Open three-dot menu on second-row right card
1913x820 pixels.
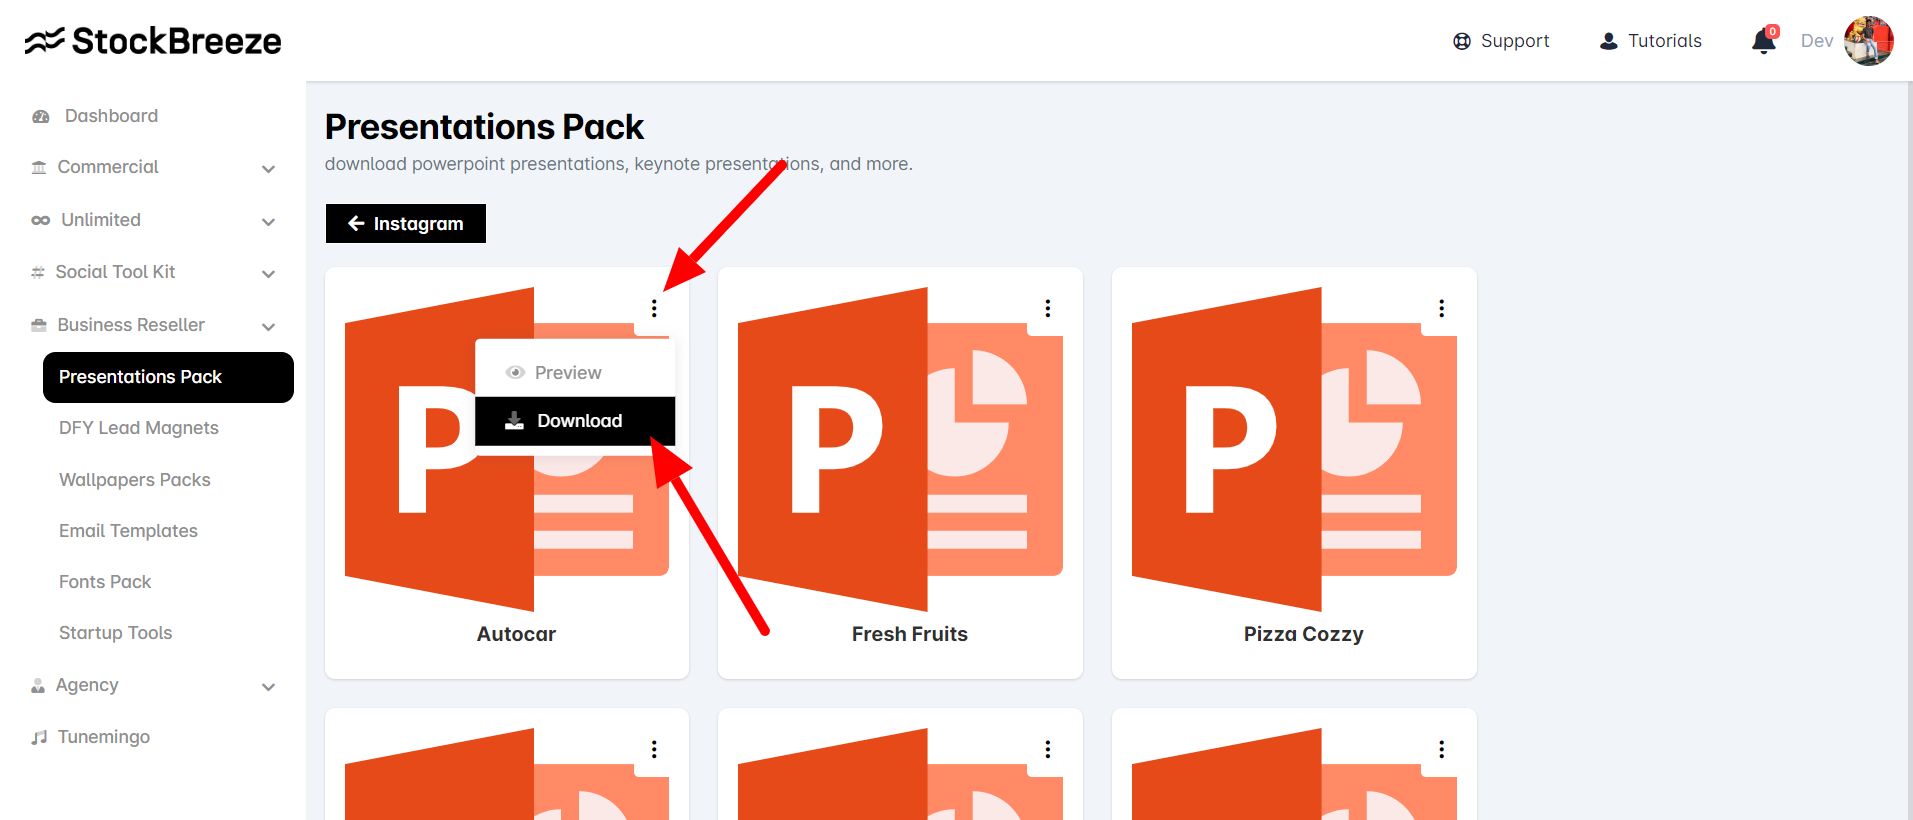pos(1442,749)
